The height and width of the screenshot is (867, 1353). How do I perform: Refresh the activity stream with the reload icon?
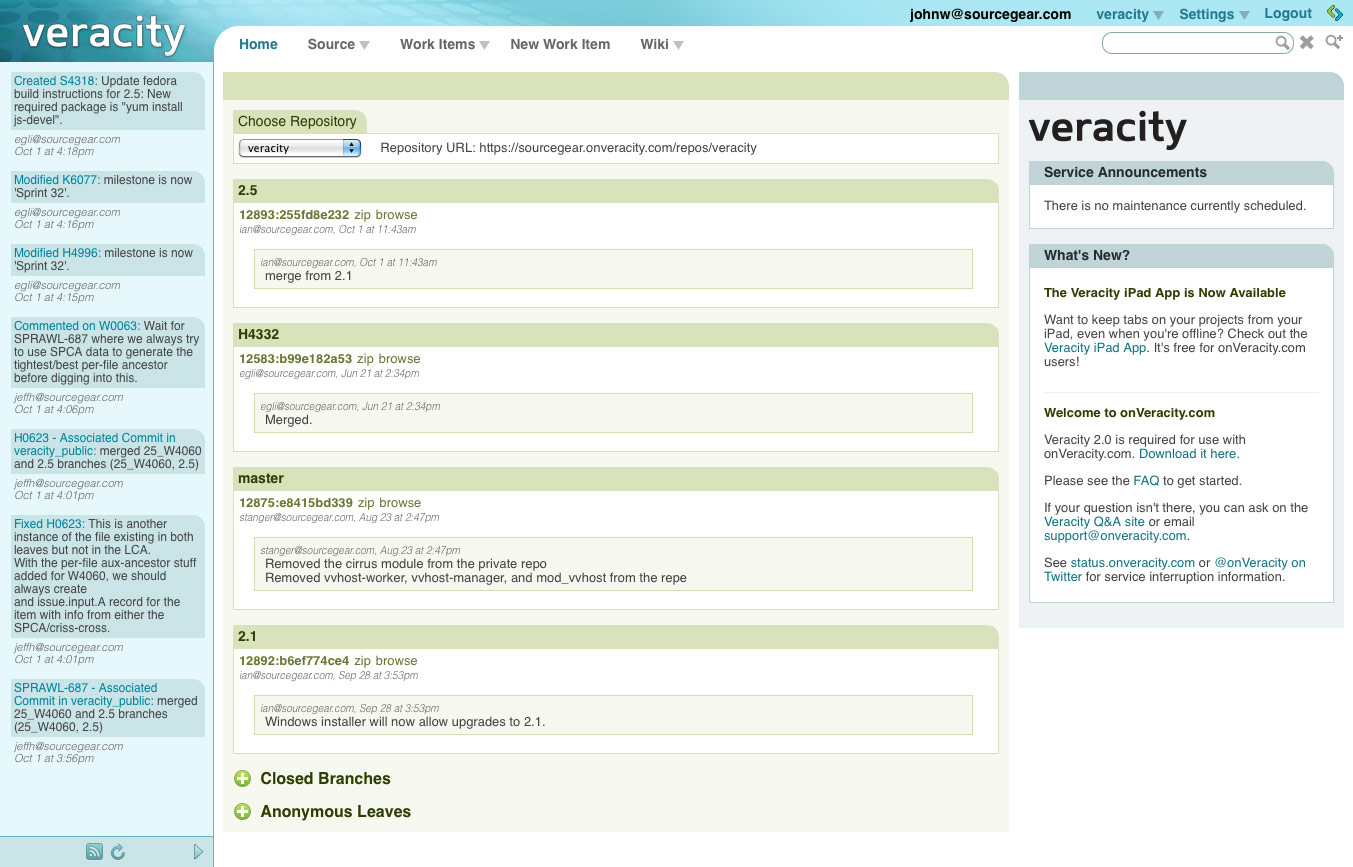(x=118, y=852)
